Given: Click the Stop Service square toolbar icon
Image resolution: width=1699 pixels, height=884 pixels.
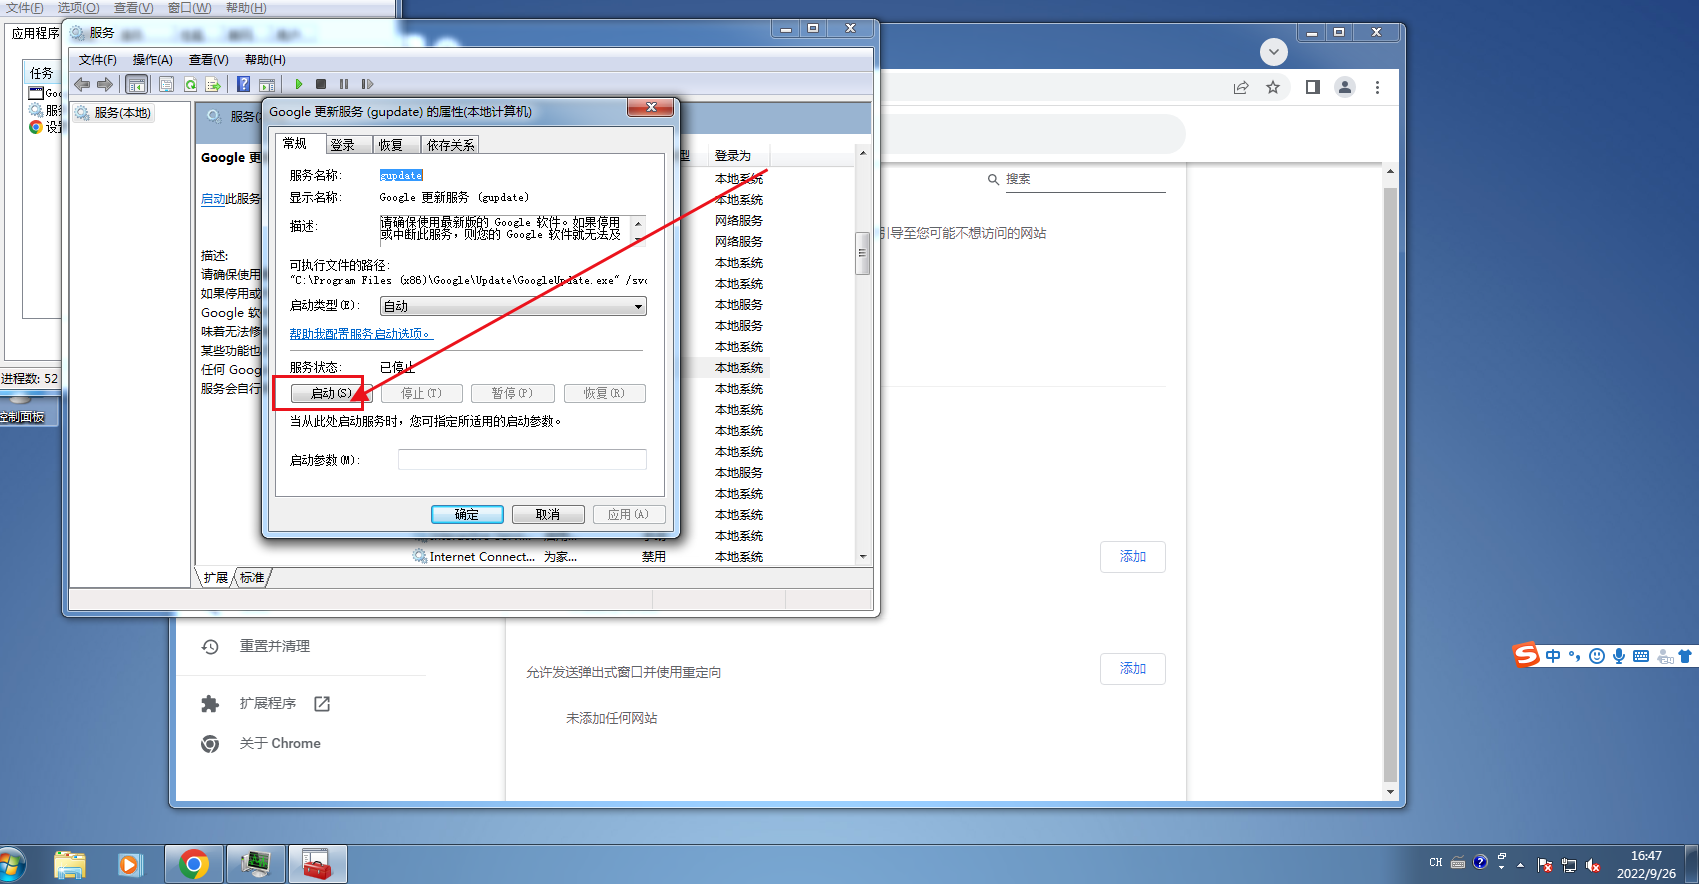Looking at the screenshot, I should 321,84.
